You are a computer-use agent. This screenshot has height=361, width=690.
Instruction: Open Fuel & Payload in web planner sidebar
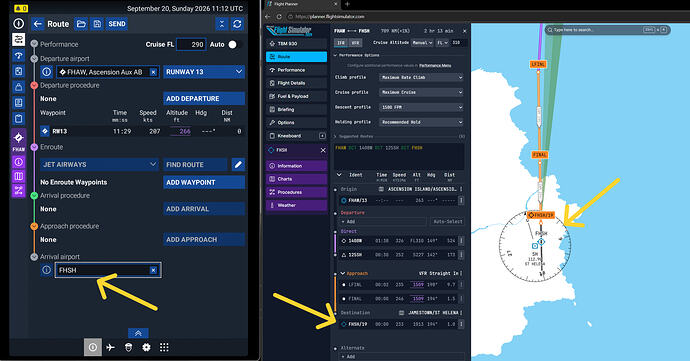point(297,96)
